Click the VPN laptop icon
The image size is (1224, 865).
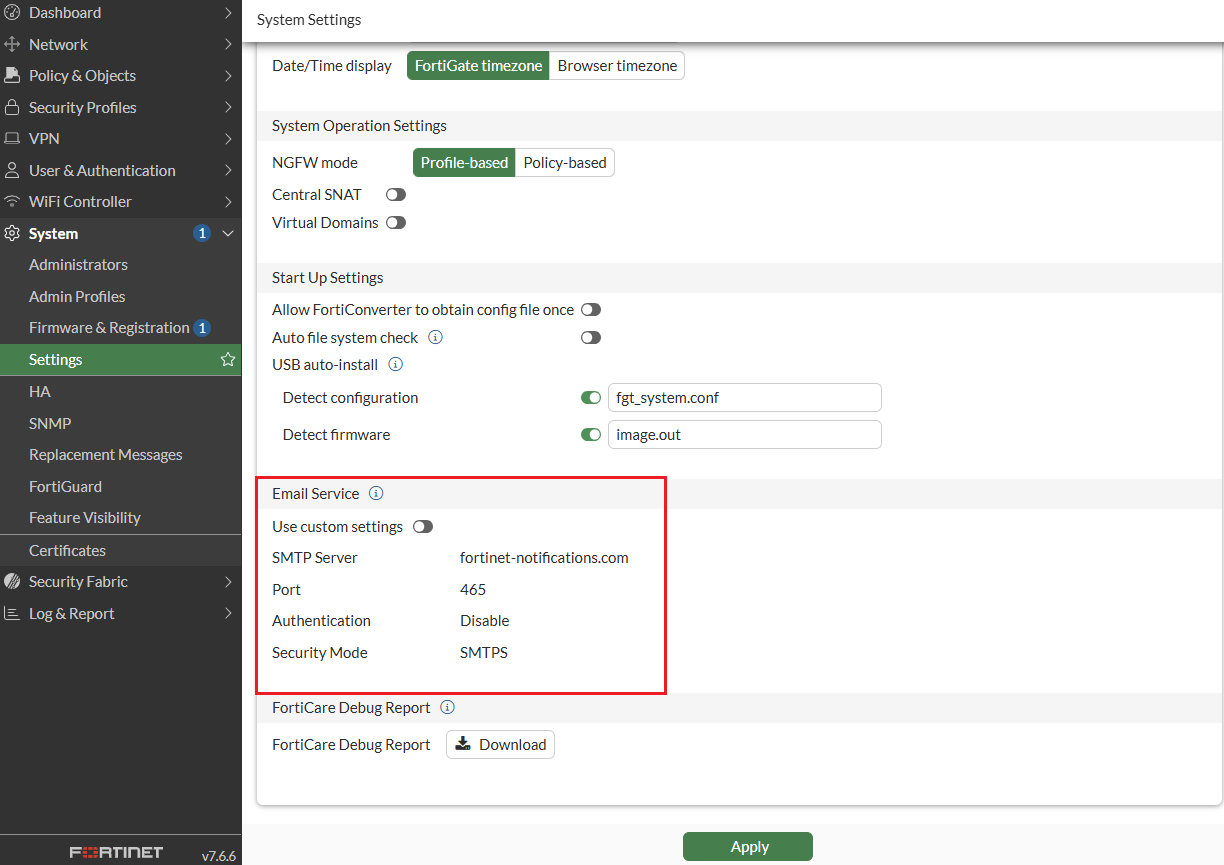(12, 138)
